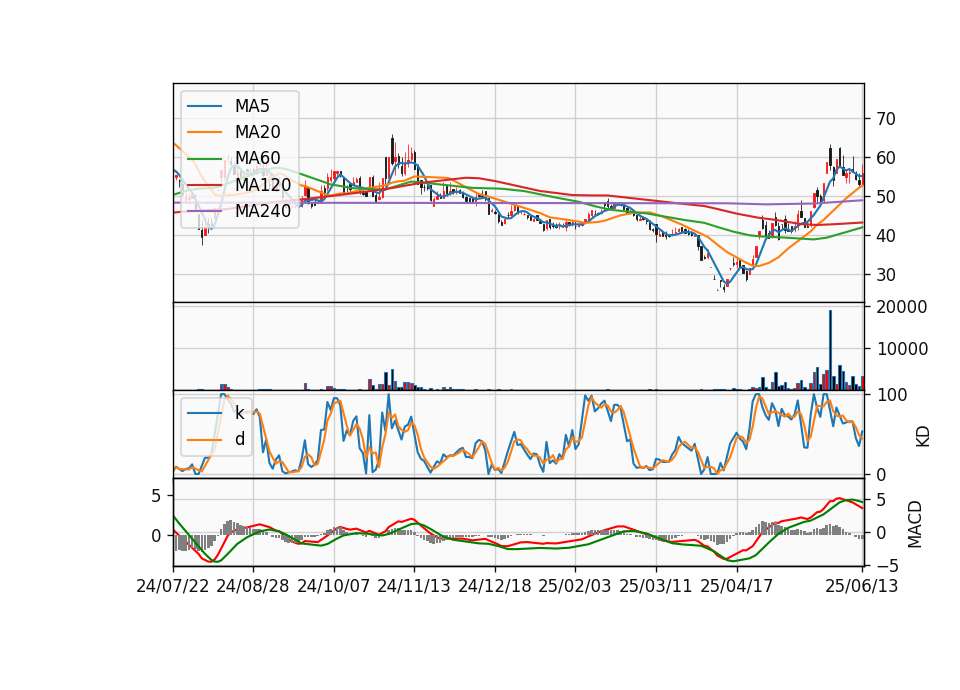Click the green MA60 legend line sample

[x=204, y=159]
